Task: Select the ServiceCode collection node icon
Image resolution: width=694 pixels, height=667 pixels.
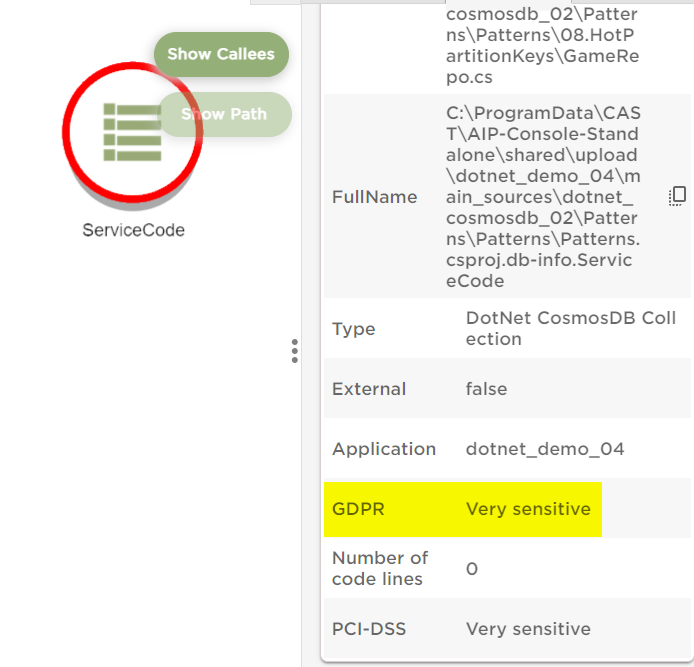Action: [132, 132]
